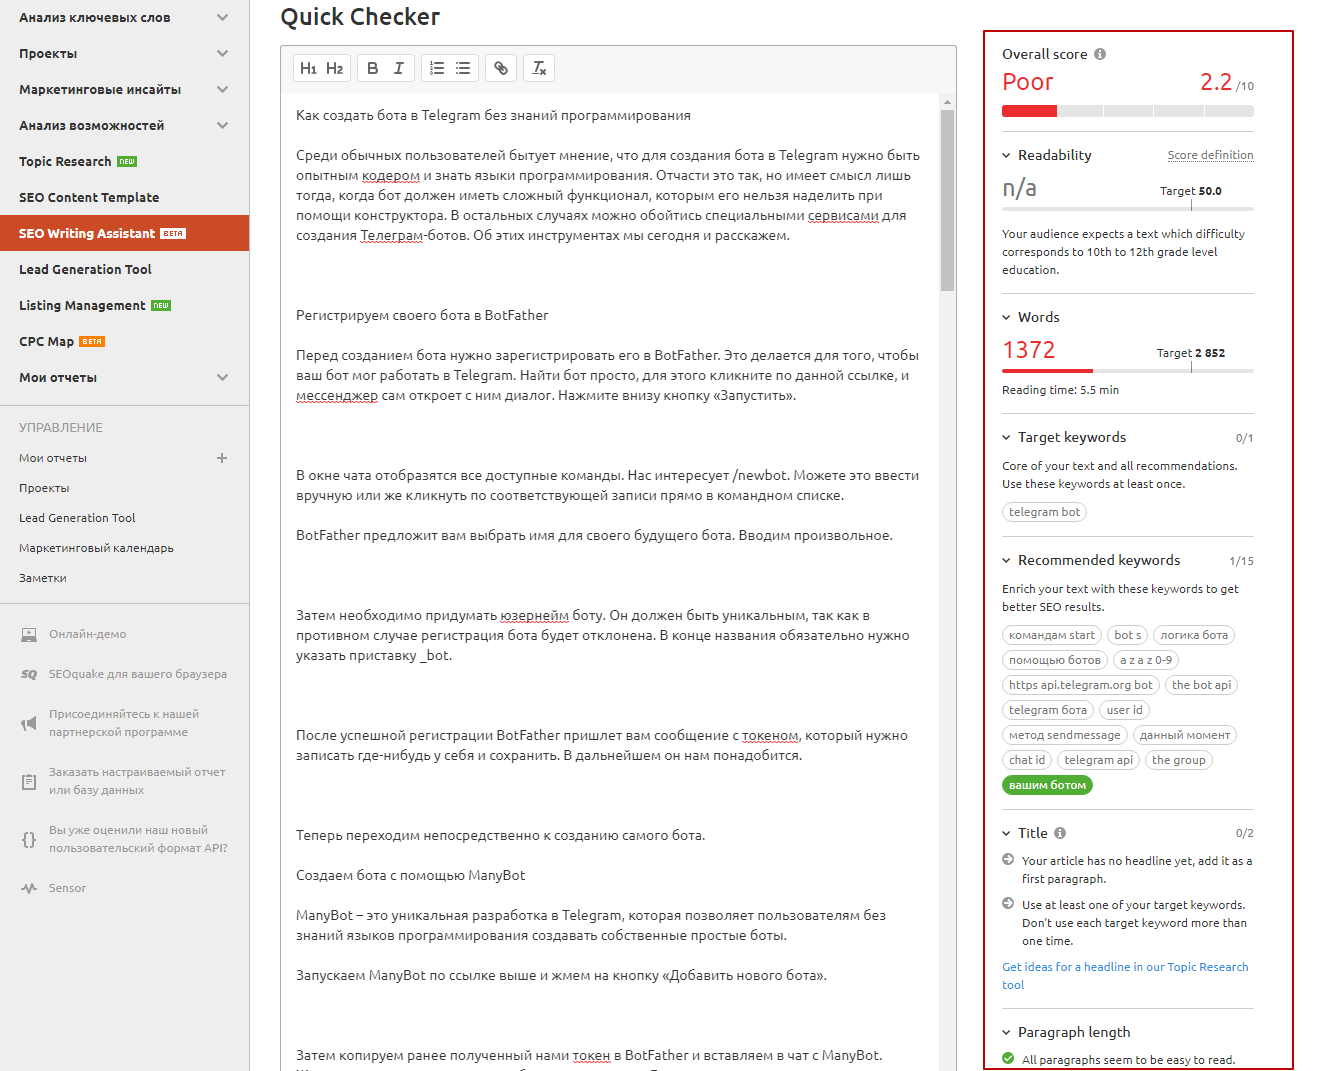Screen dimensions: 1322x1071
Task: Click the Overall score progress bar
Action: click(1128, 111)
